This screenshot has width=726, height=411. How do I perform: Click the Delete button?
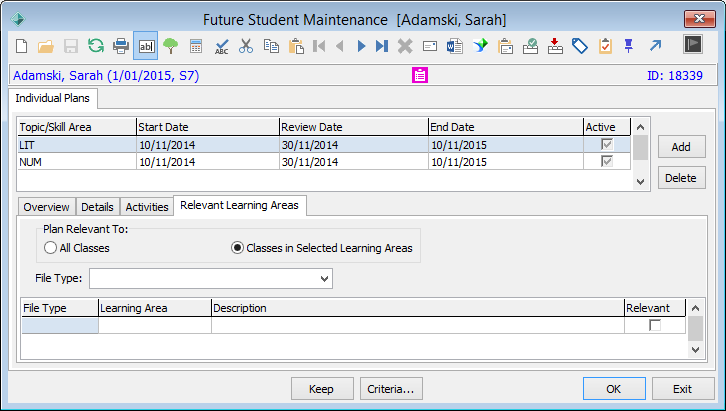coord(681,178)
